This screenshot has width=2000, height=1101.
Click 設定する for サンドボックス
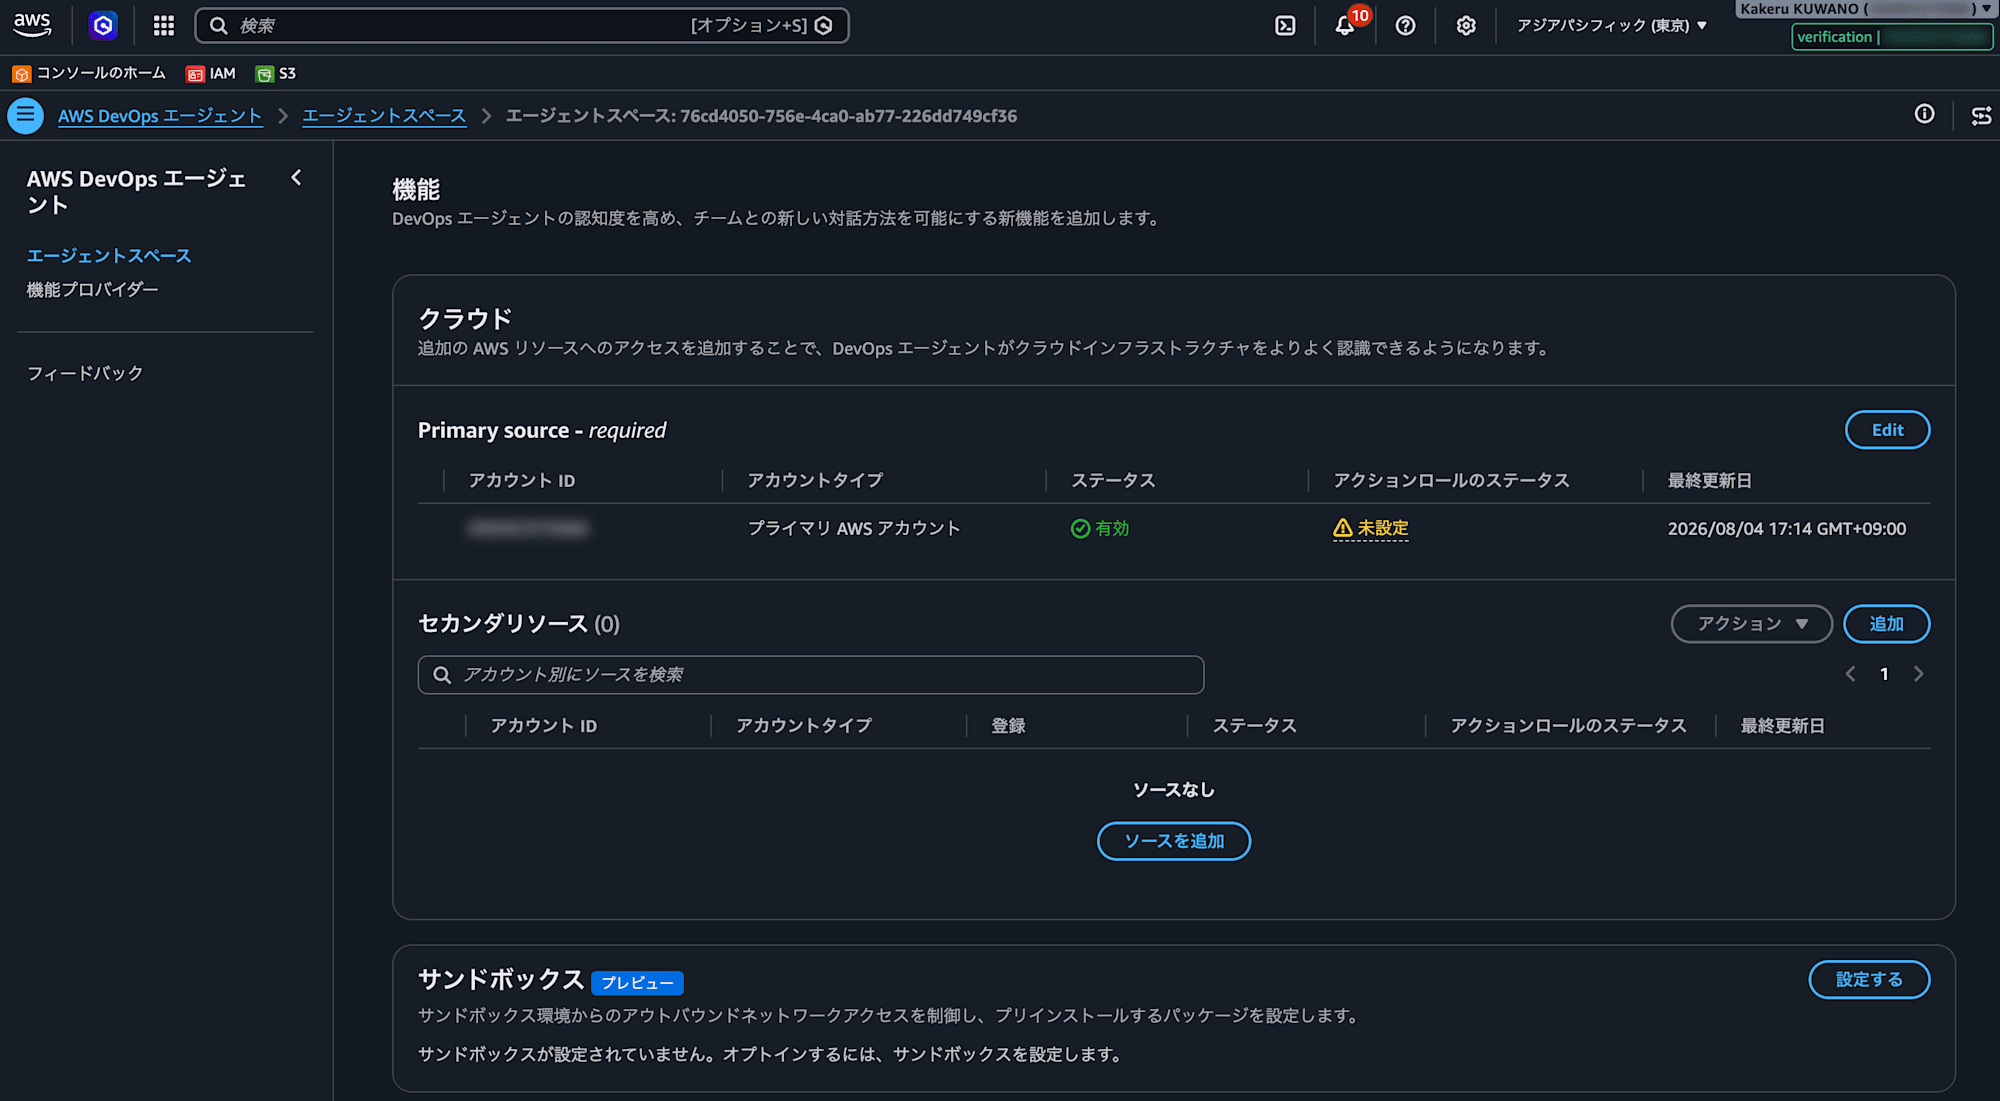(x=1869, y=980)
